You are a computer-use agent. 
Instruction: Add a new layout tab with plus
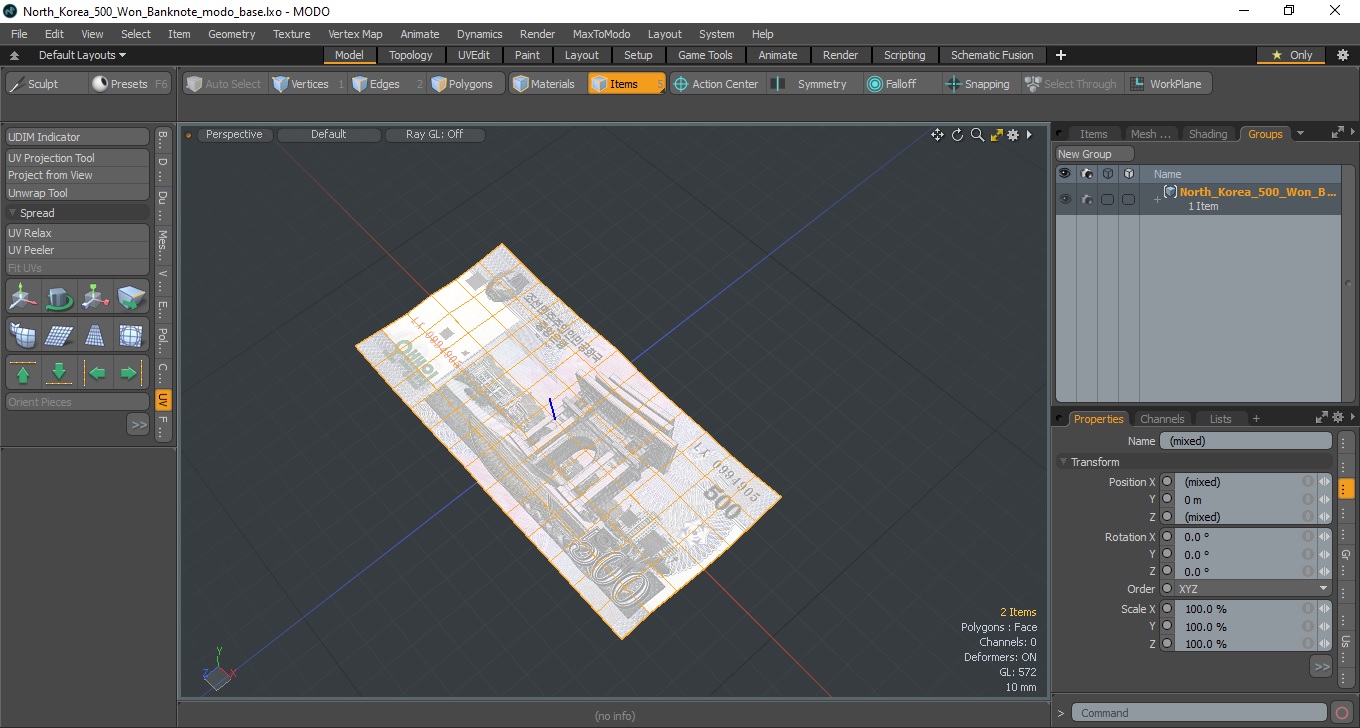click(1061, 55)
